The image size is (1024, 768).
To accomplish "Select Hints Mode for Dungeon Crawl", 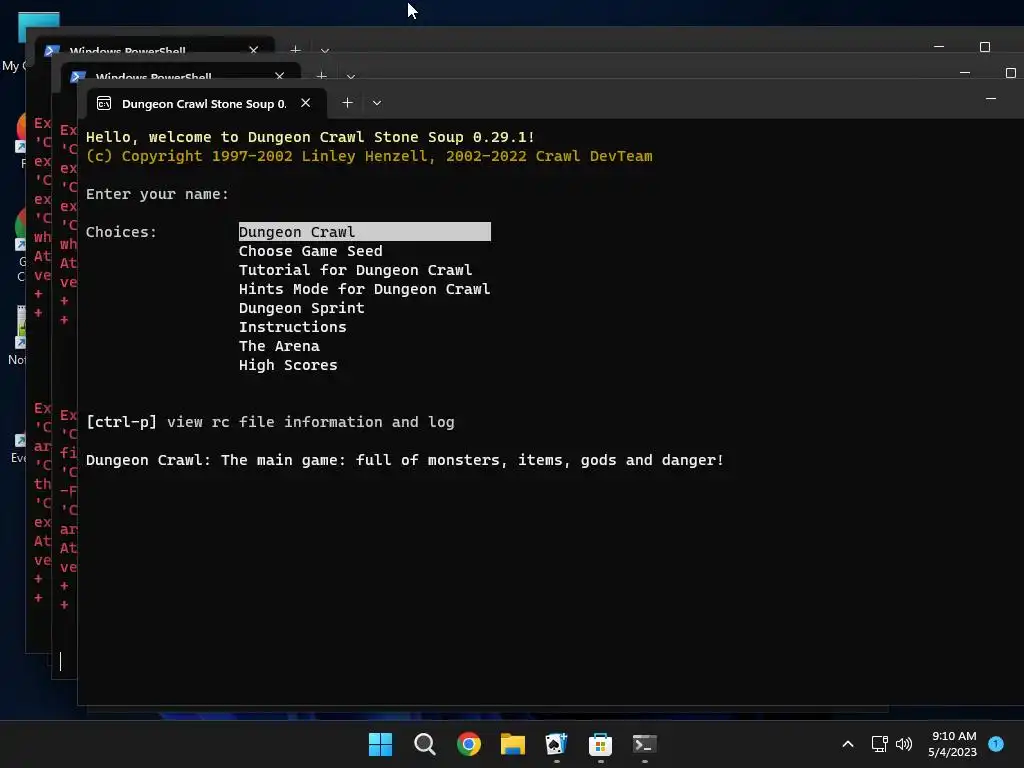I will tap(364, 289).
